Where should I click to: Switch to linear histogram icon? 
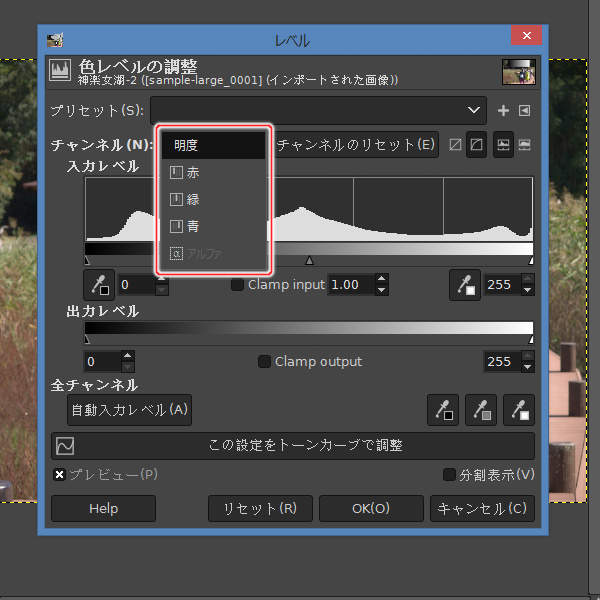(503, 145)
